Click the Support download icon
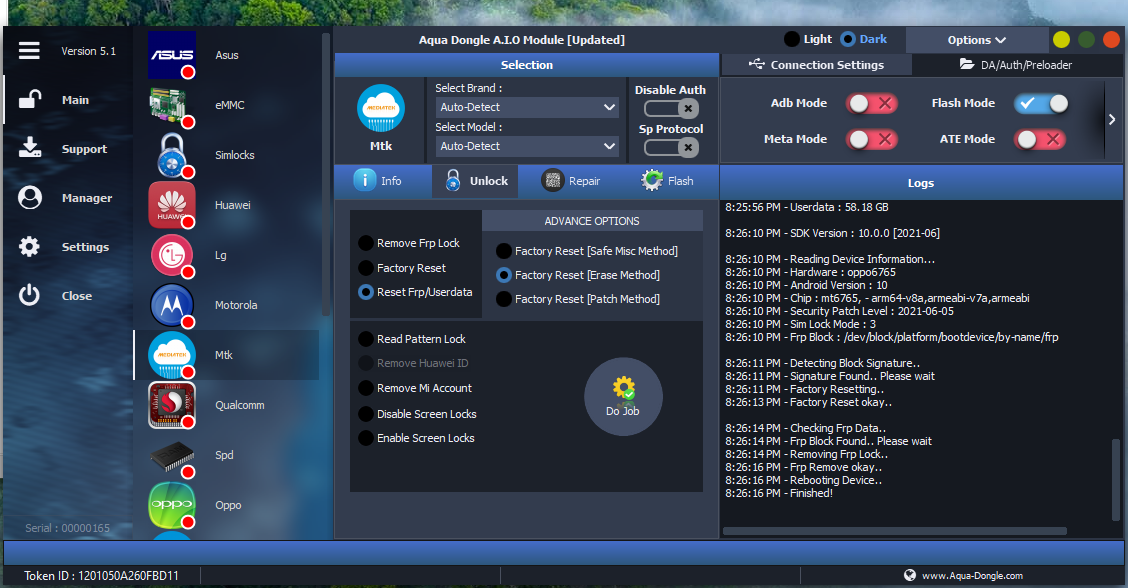This screenshot has width=1128, height=588. 29,148
